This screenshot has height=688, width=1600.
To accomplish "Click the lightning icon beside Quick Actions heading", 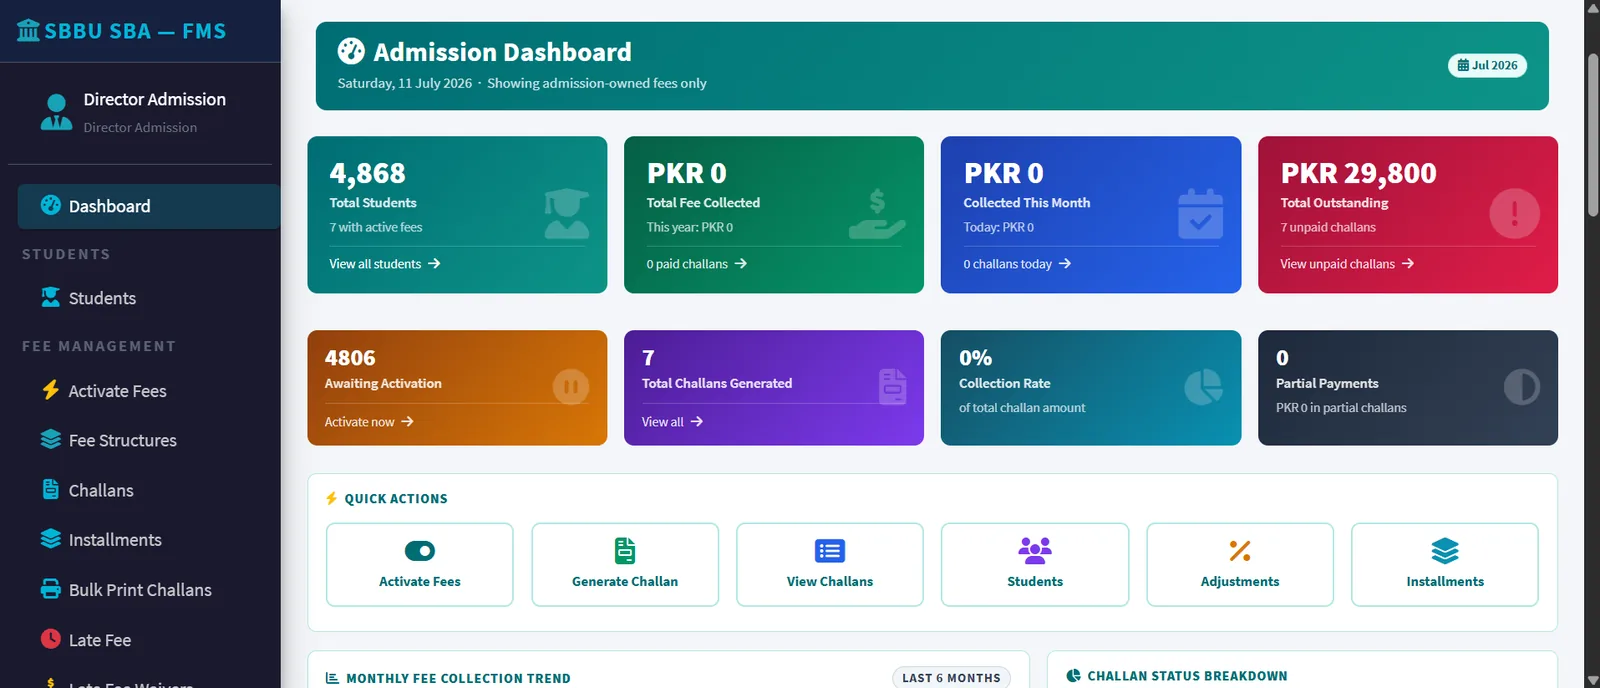I will [331, 498].
